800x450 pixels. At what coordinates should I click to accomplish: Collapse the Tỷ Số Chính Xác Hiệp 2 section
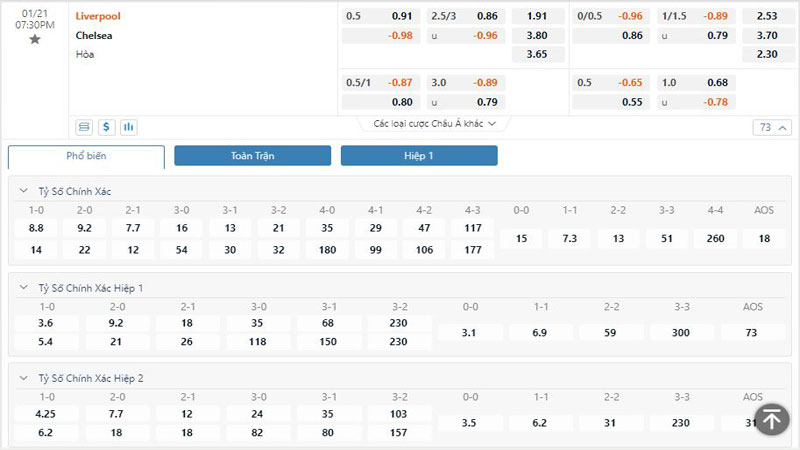(24, 379)
